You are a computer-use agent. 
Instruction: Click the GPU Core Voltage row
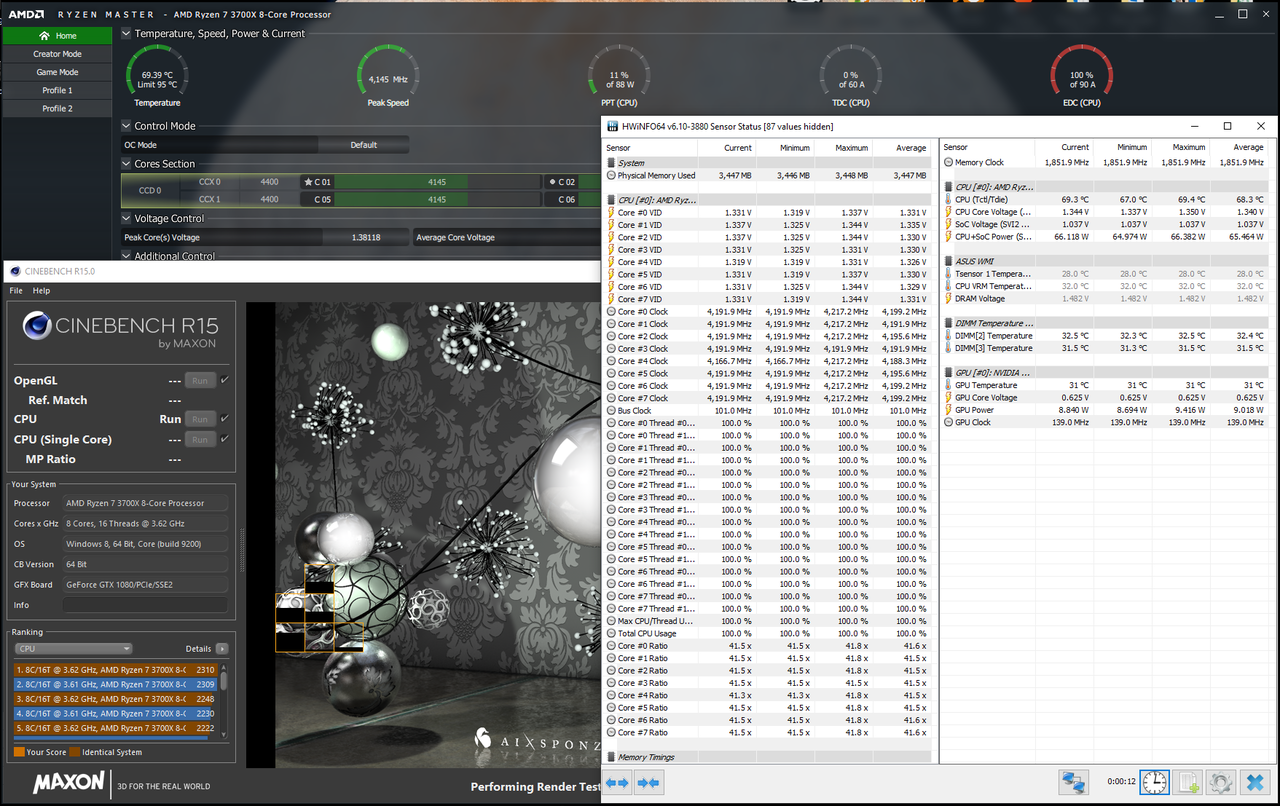1106,397
